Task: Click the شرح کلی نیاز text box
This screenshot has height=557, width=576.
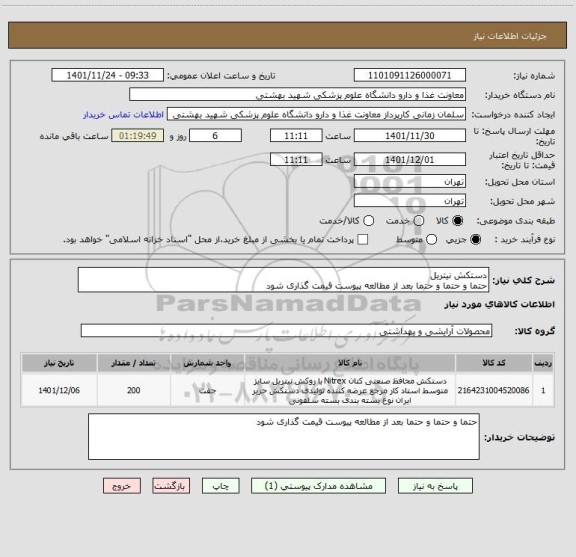Action: pos(283,280)
